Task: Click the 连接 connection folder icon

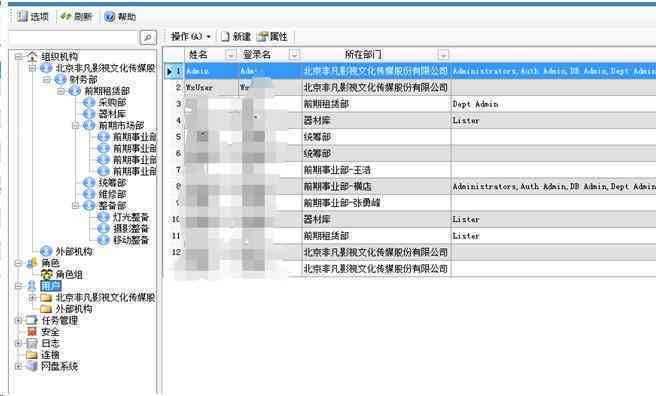Action: tap(32, 355)
